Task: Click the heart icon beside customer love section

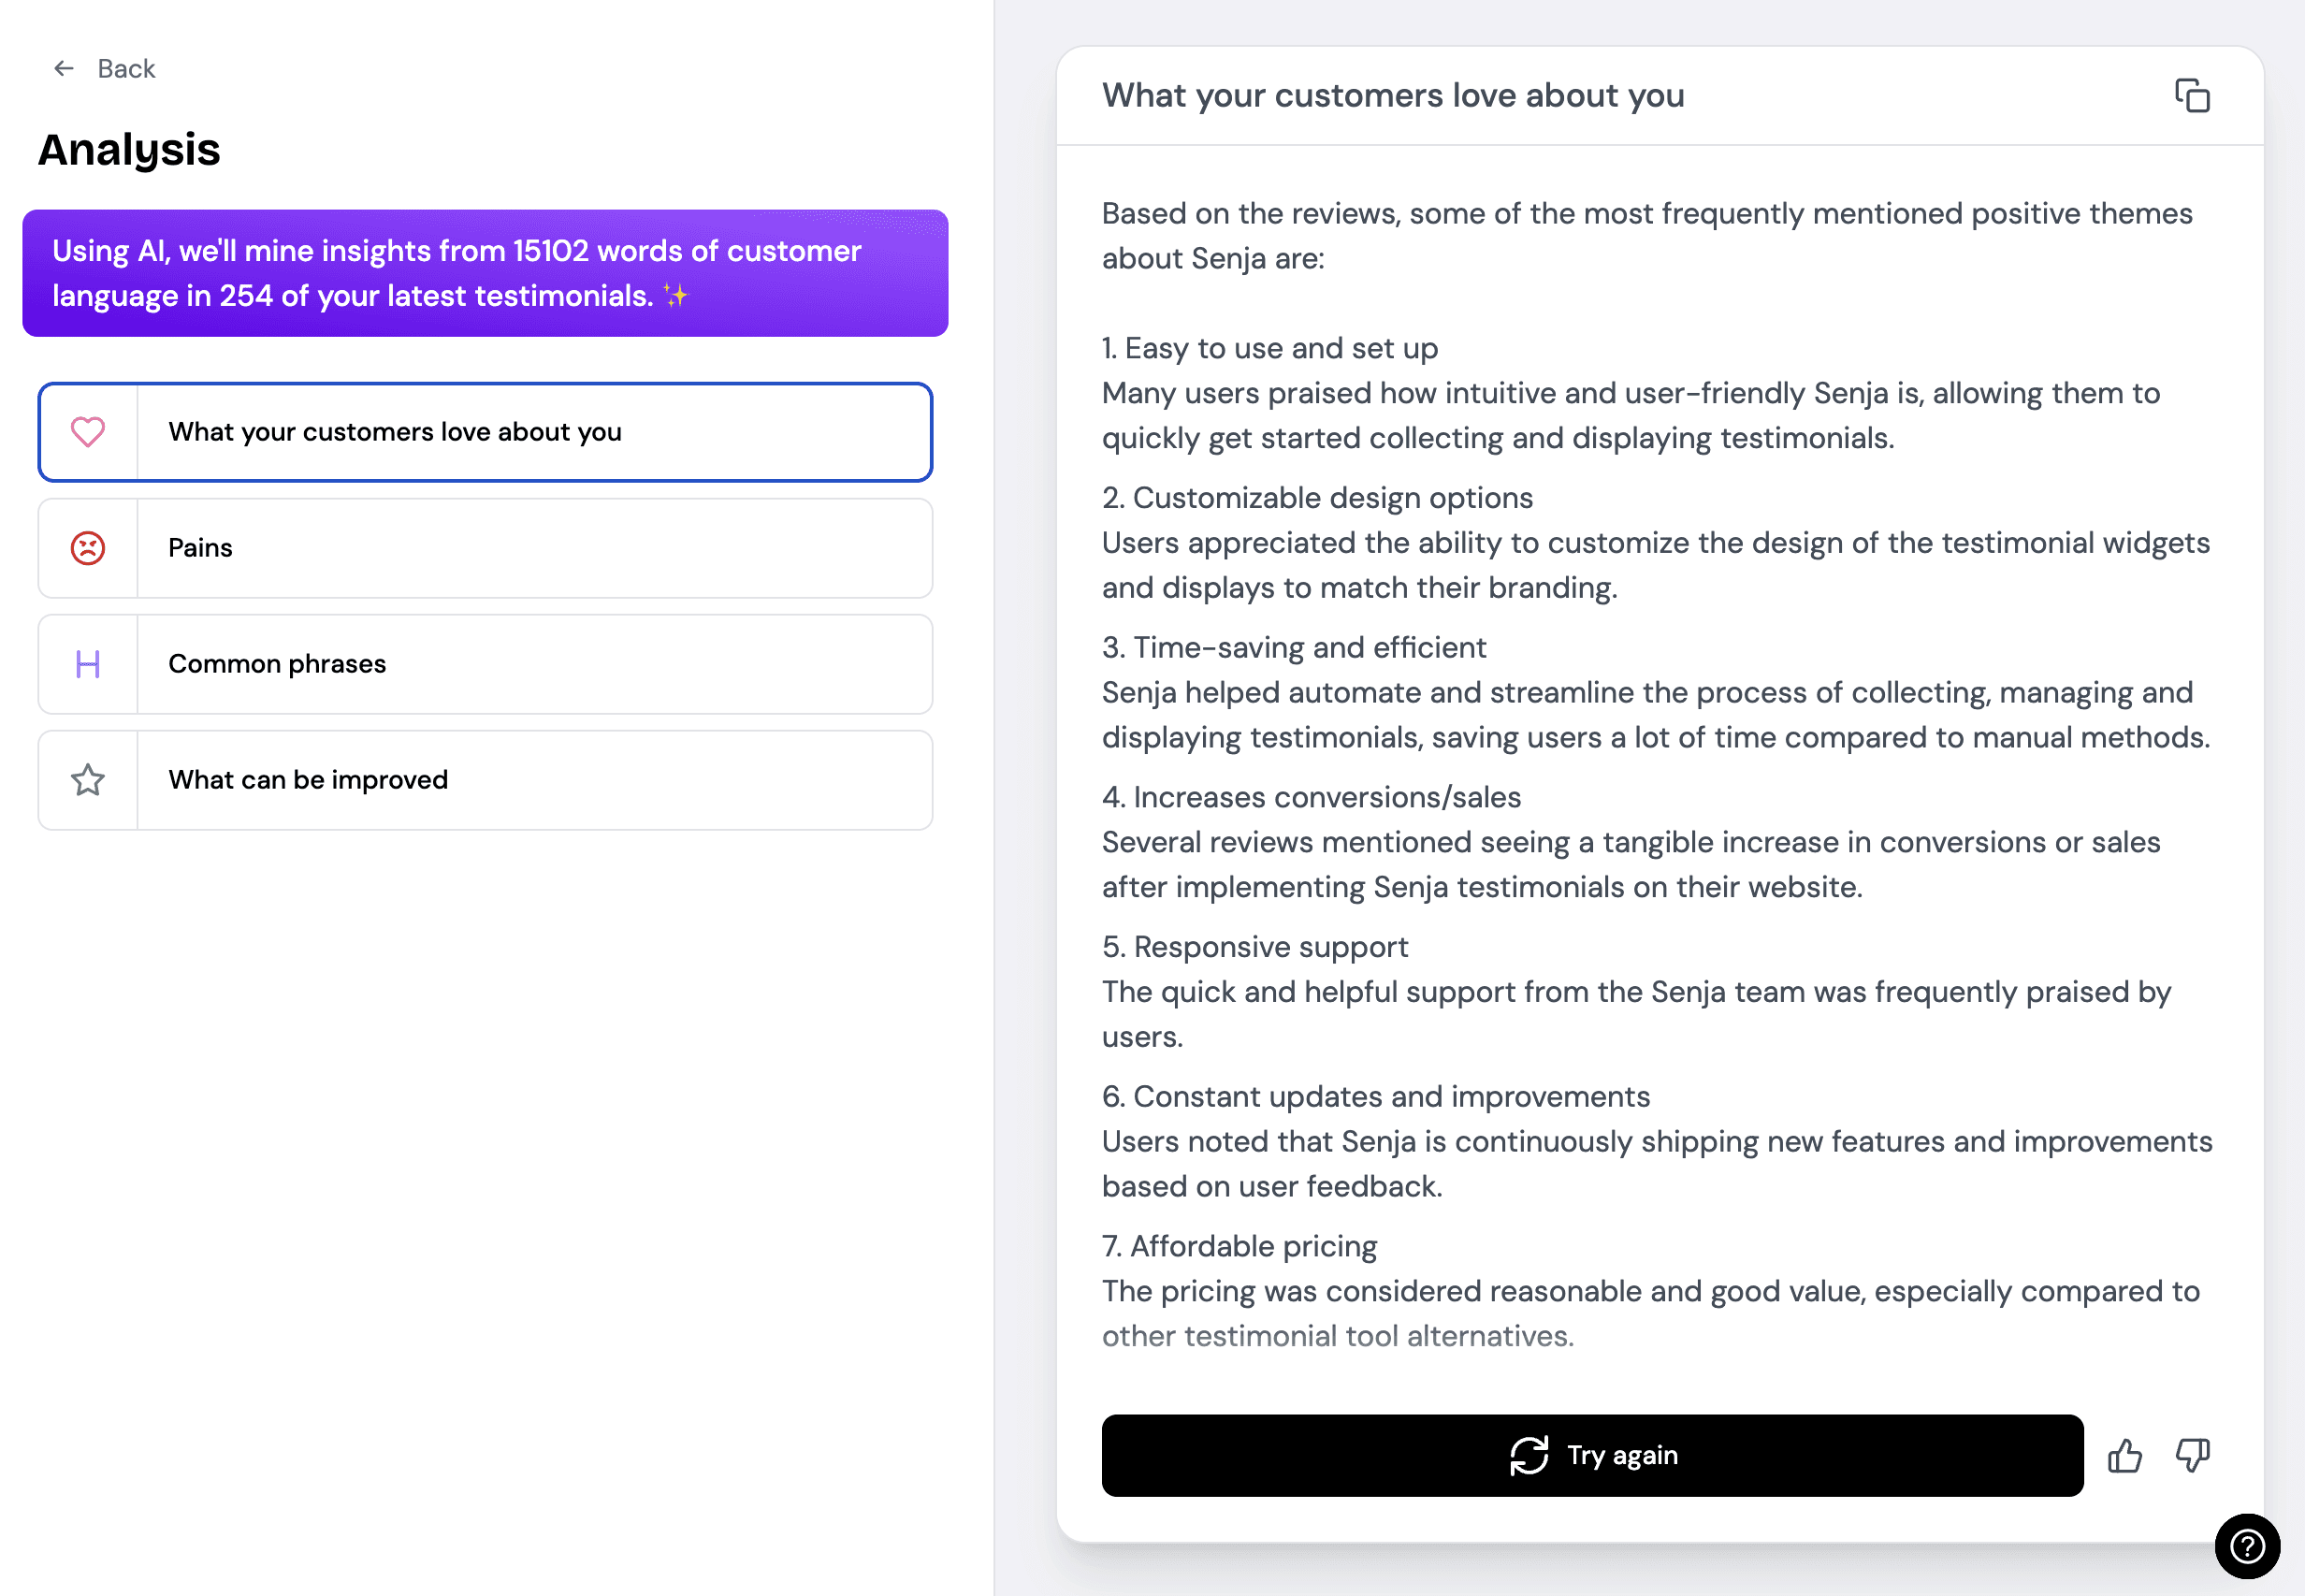Action: [88, 432]
